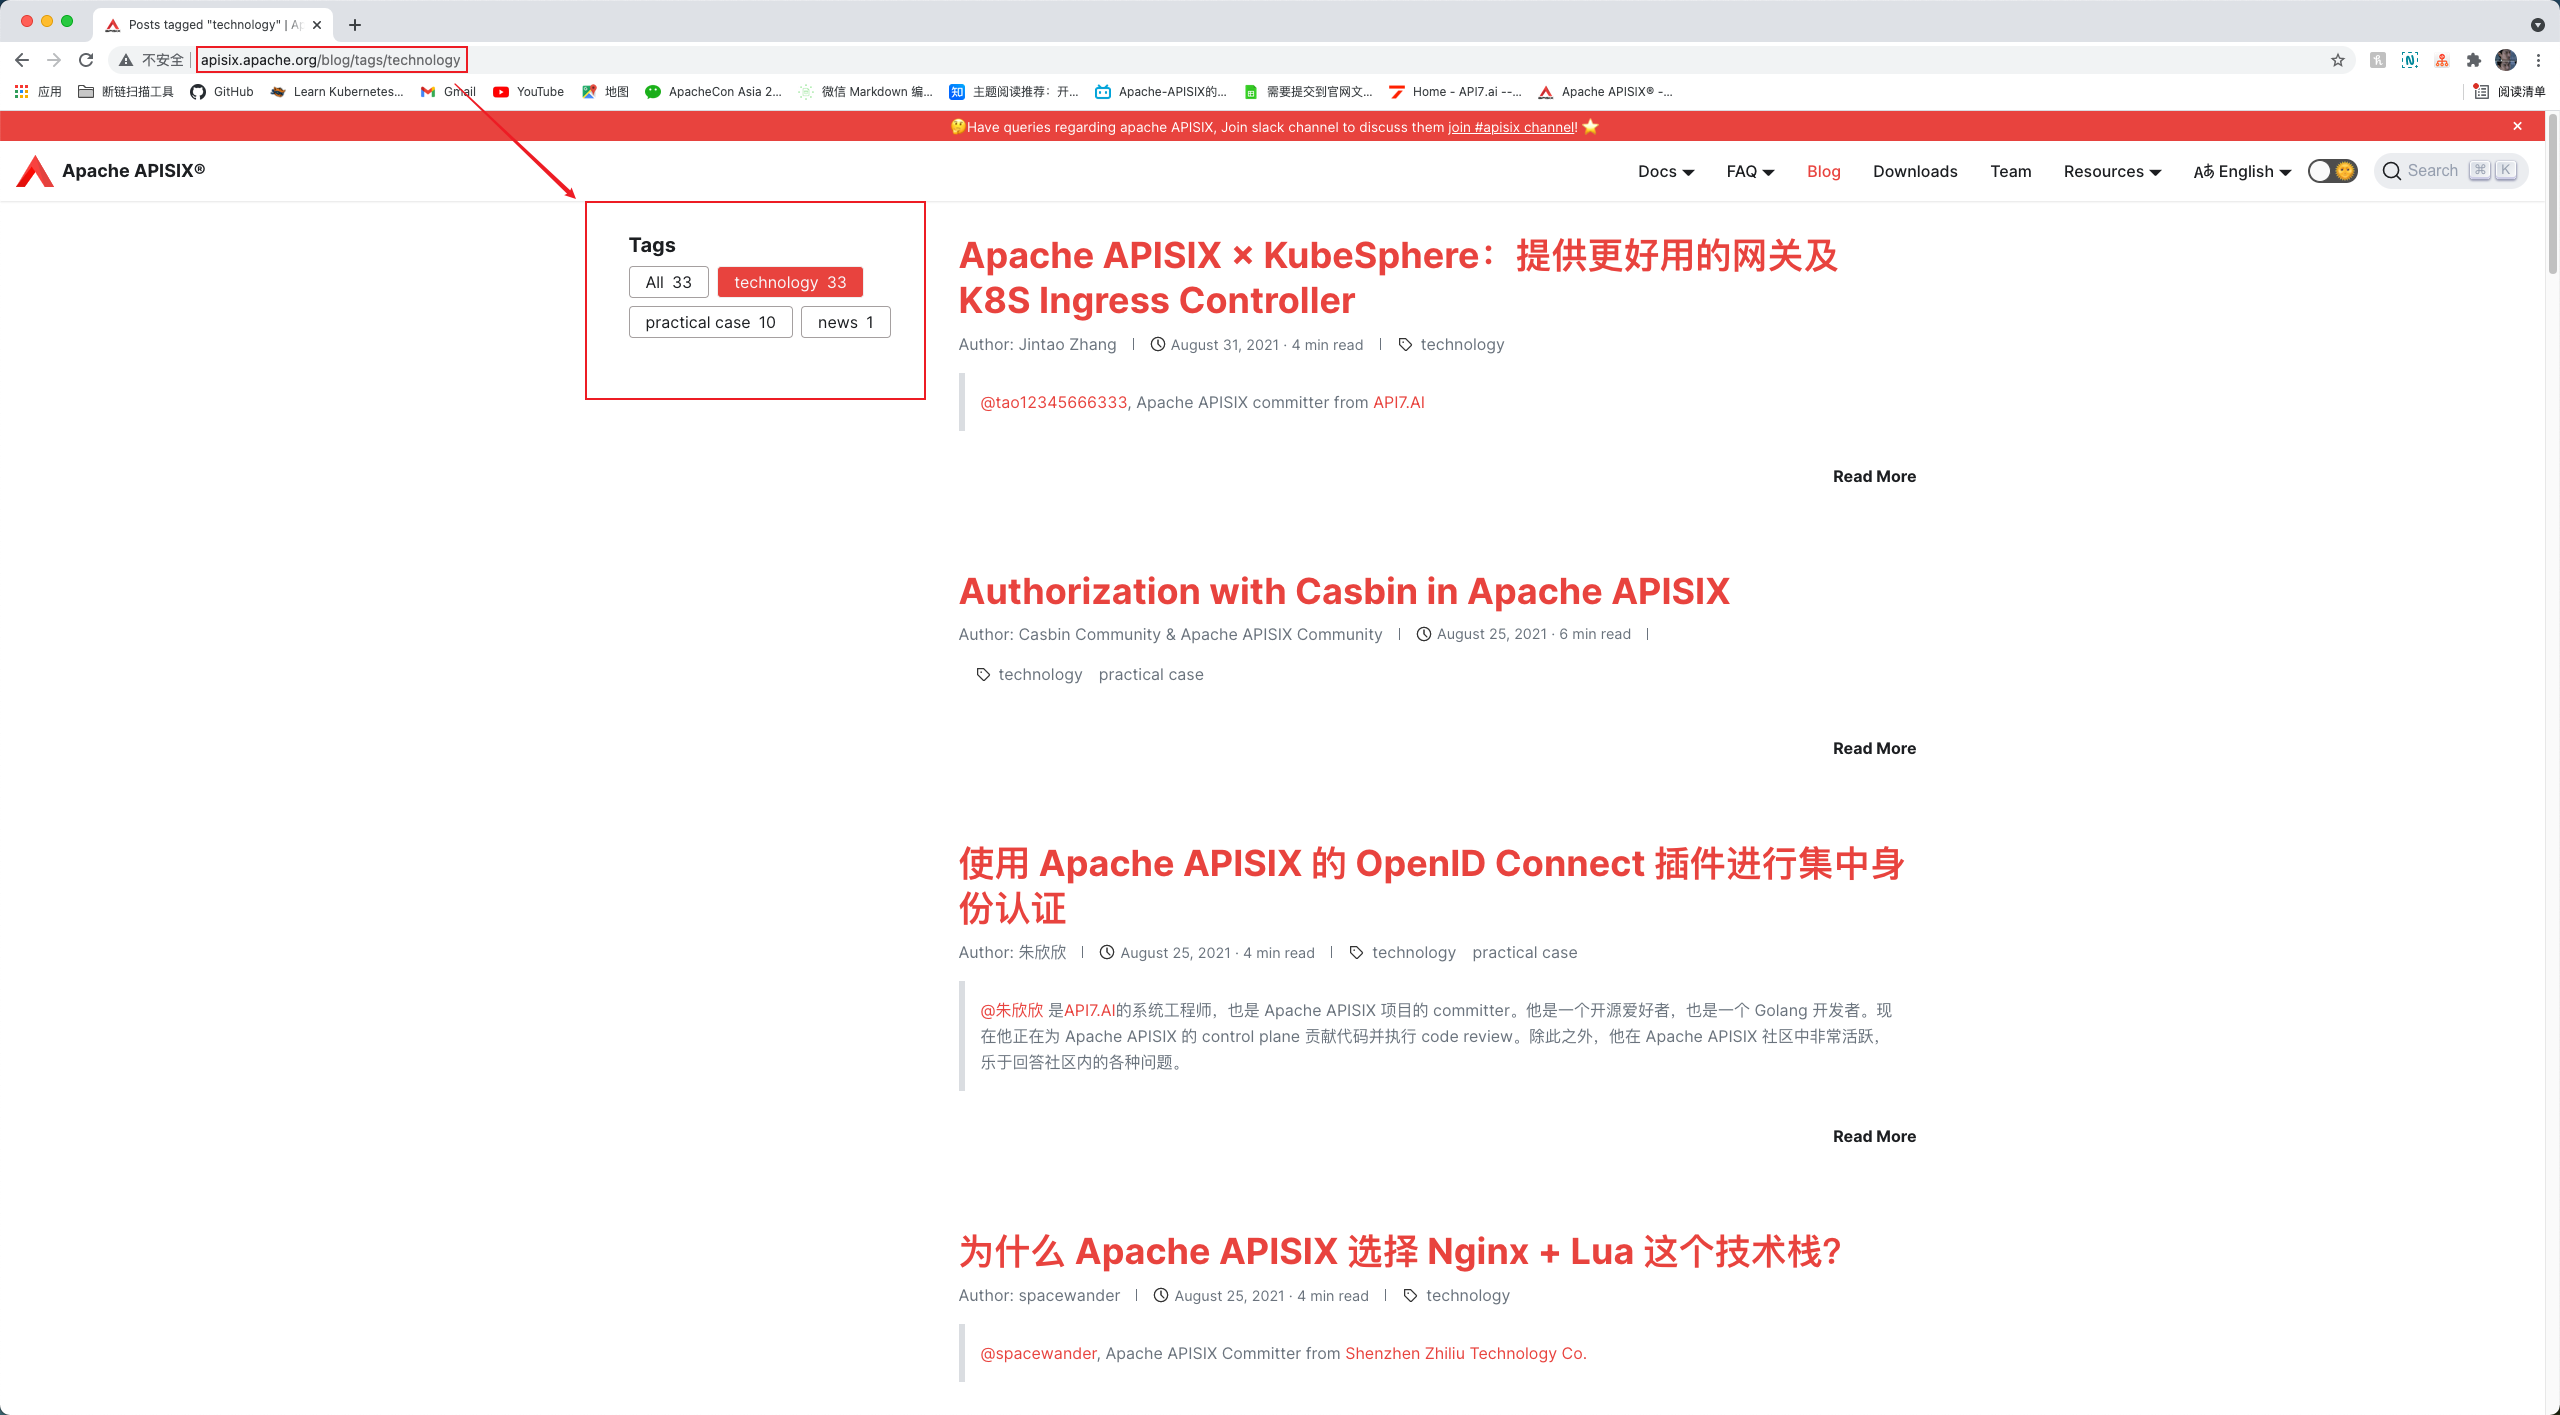Open Authorization with Casbin post title
Screen dimensions: 2560x1415
pos(1344,591)
